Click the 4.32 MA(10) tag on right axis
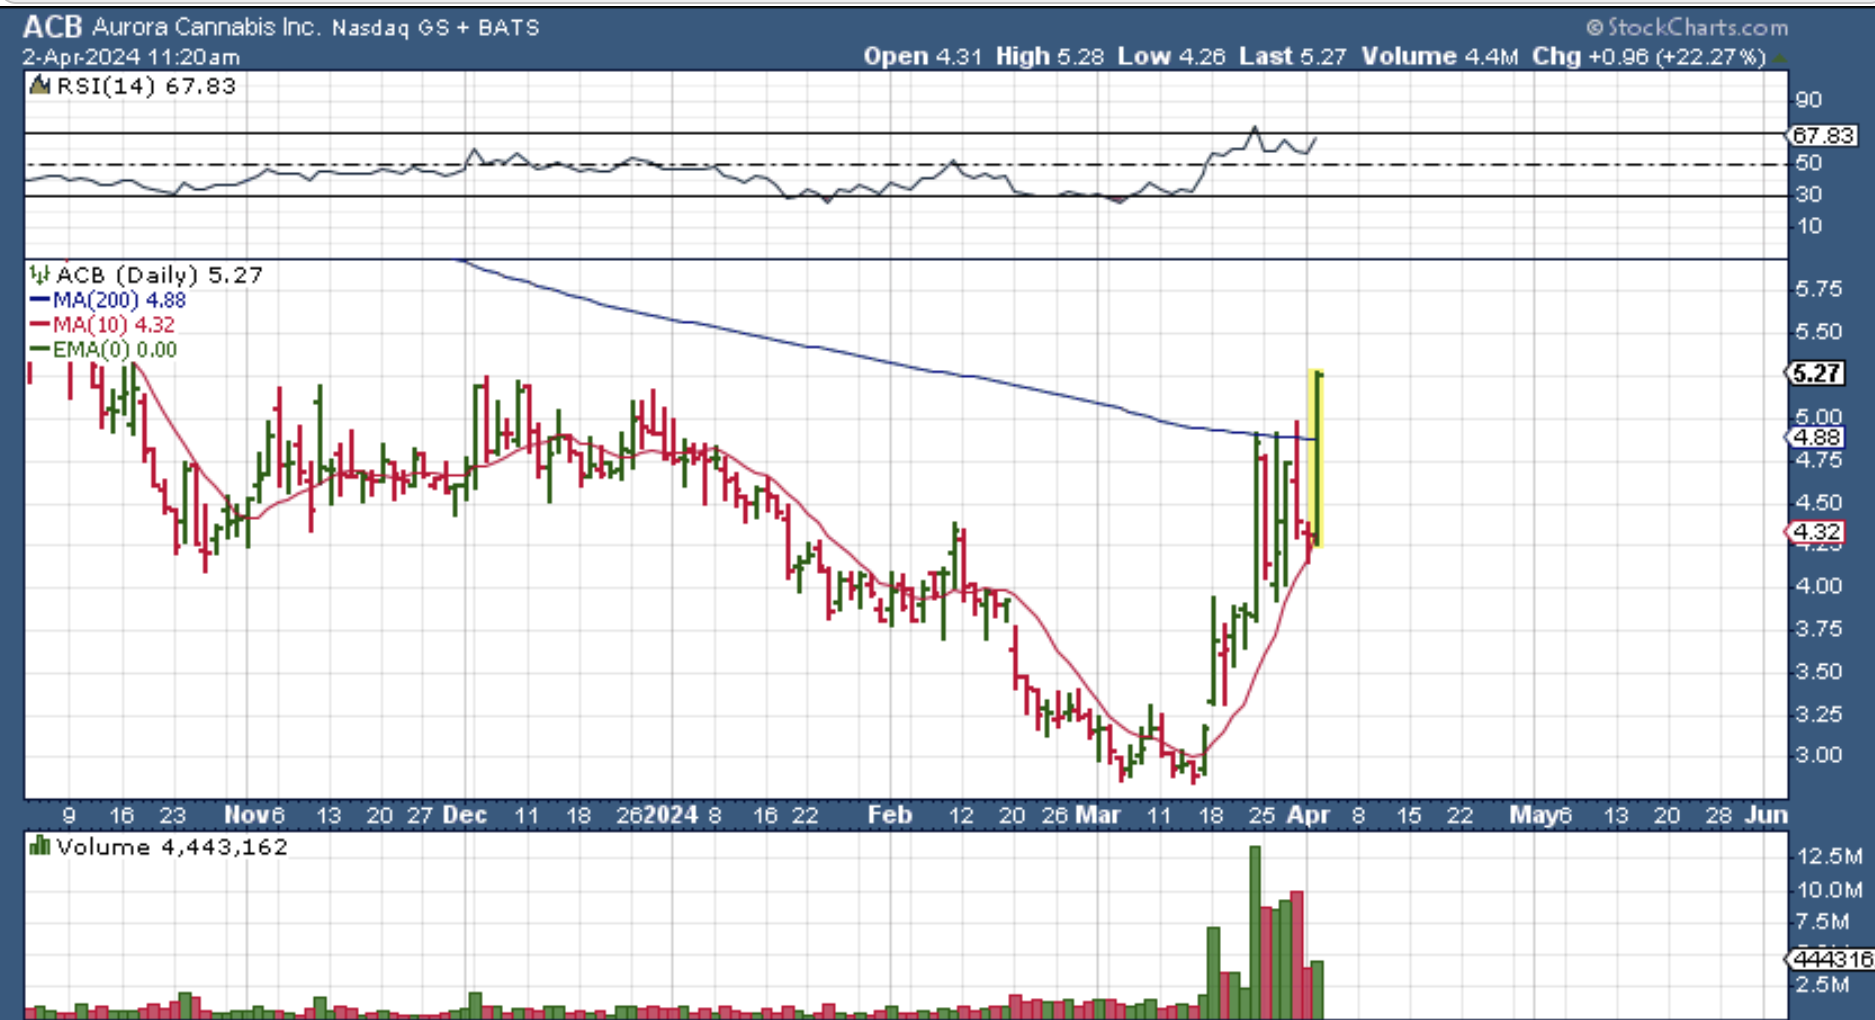 (1816, 531)
